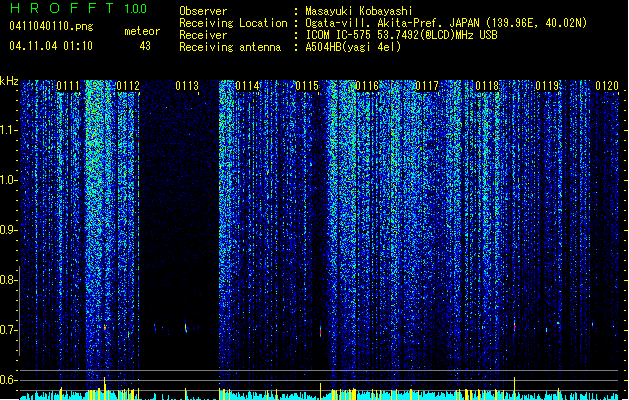Click the 0112 time marker
This screenshot has width=629, height=400.
pos(128,86)
